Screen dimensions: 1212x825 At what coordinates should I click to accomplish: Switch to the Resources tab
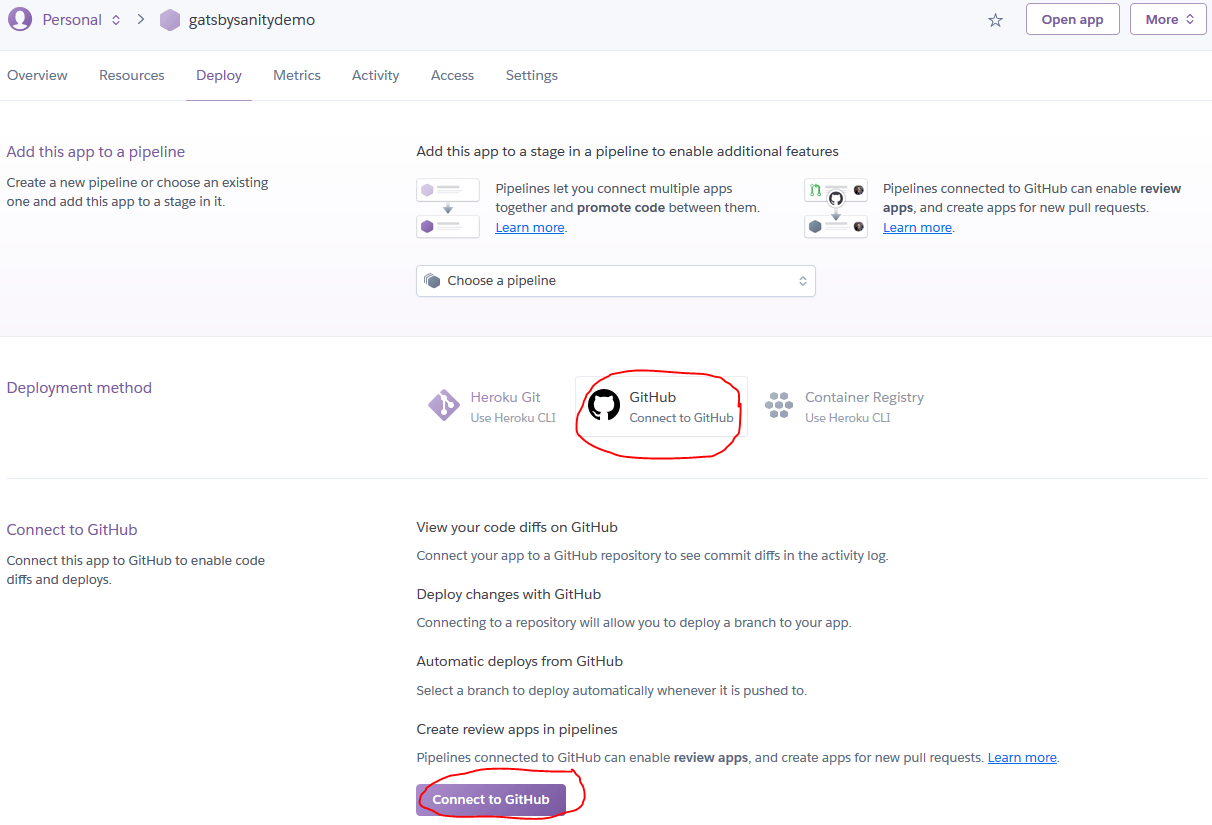132,75
